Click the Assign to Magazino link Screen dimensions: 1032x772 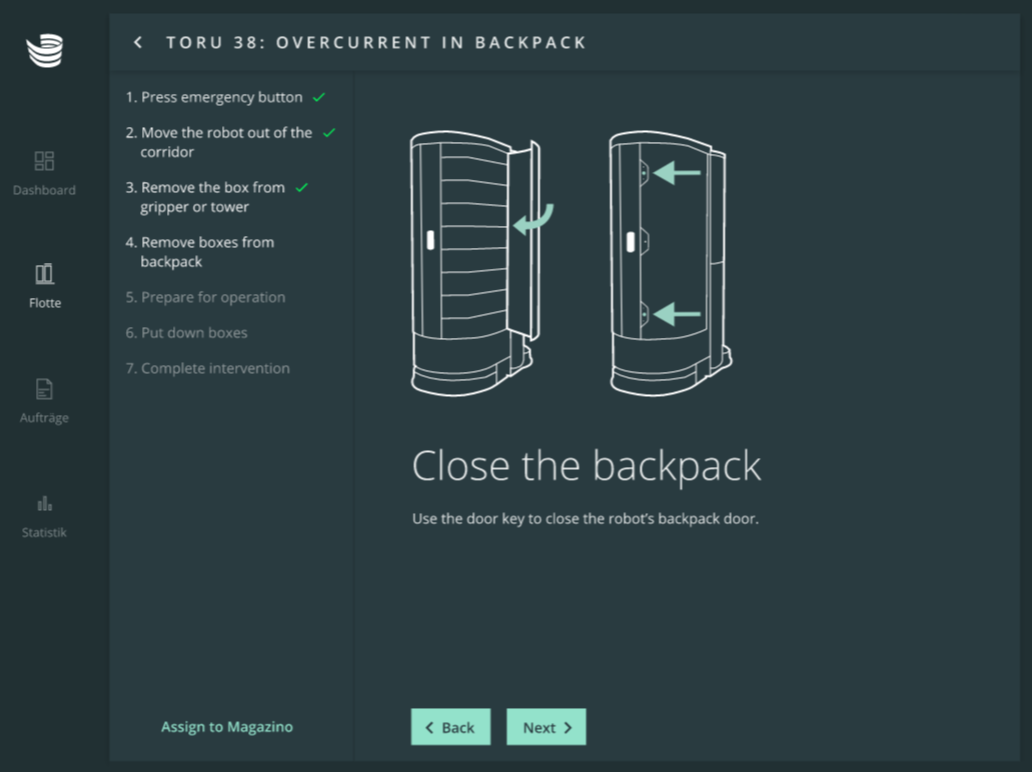pyautogui.click(x=227, y=727)
